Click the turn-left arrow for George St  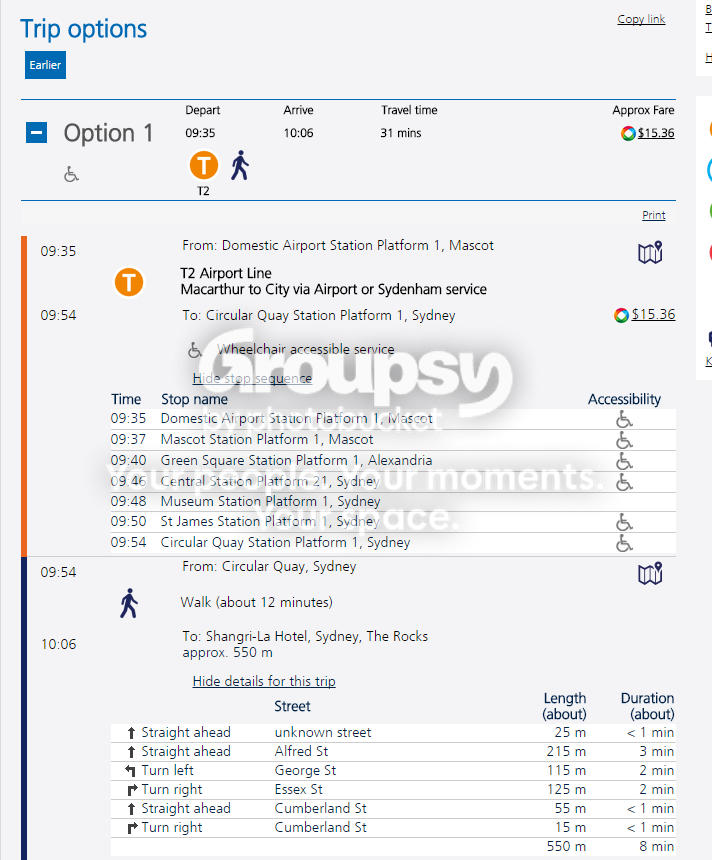[x=131, y=771]
